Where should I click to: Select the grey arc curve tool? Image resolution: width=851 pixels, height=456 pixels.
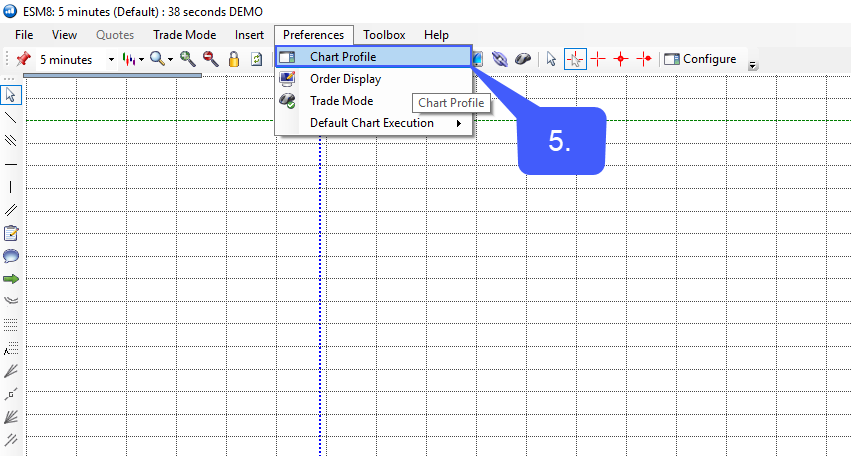tap(11, 301)
